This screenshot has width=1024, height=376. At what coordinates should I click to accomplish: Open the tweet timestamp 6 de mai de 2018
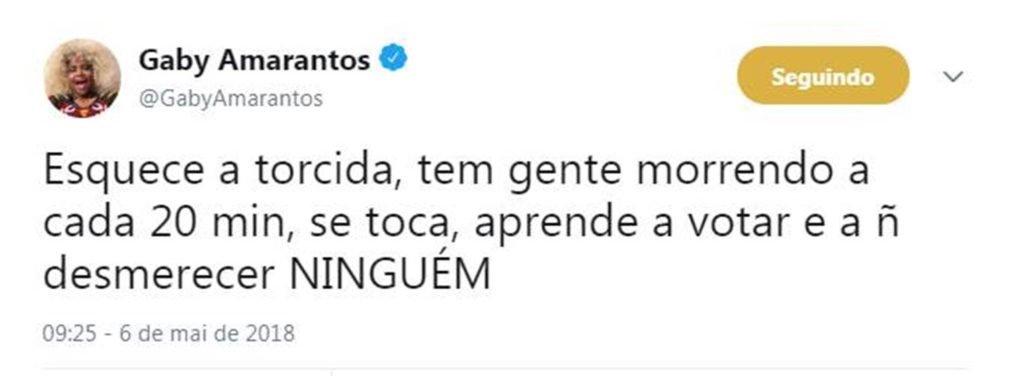[207, 334]
